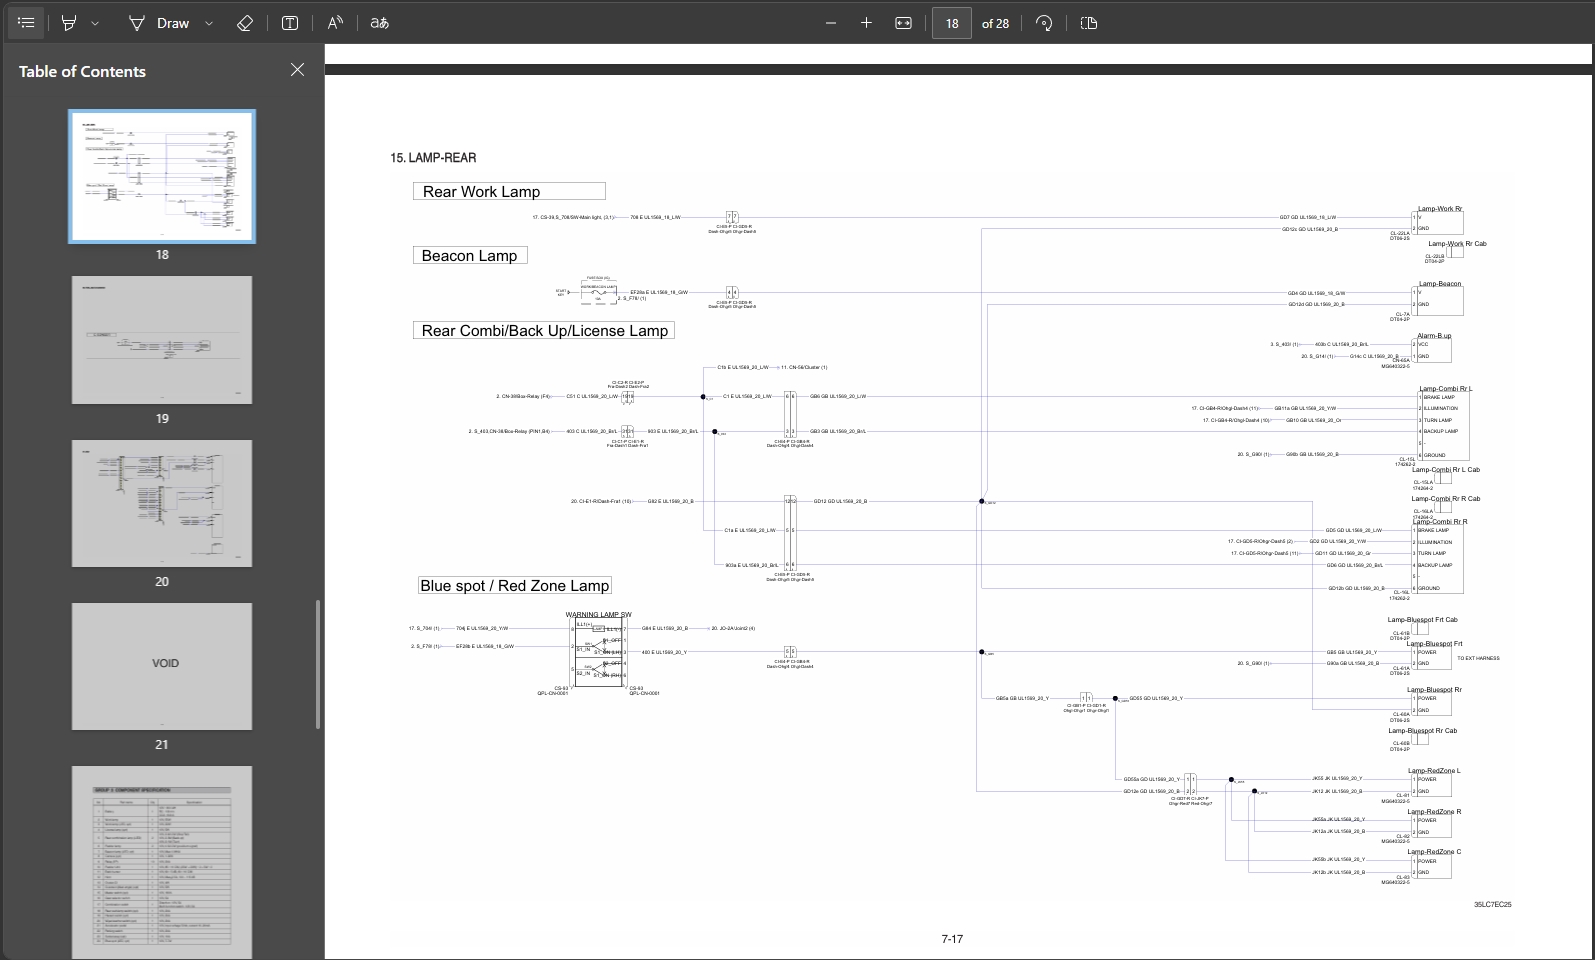This screenshot has width=1595, height=960.
Task: Close the Table of Contents panel
Action: click(297, 70)
